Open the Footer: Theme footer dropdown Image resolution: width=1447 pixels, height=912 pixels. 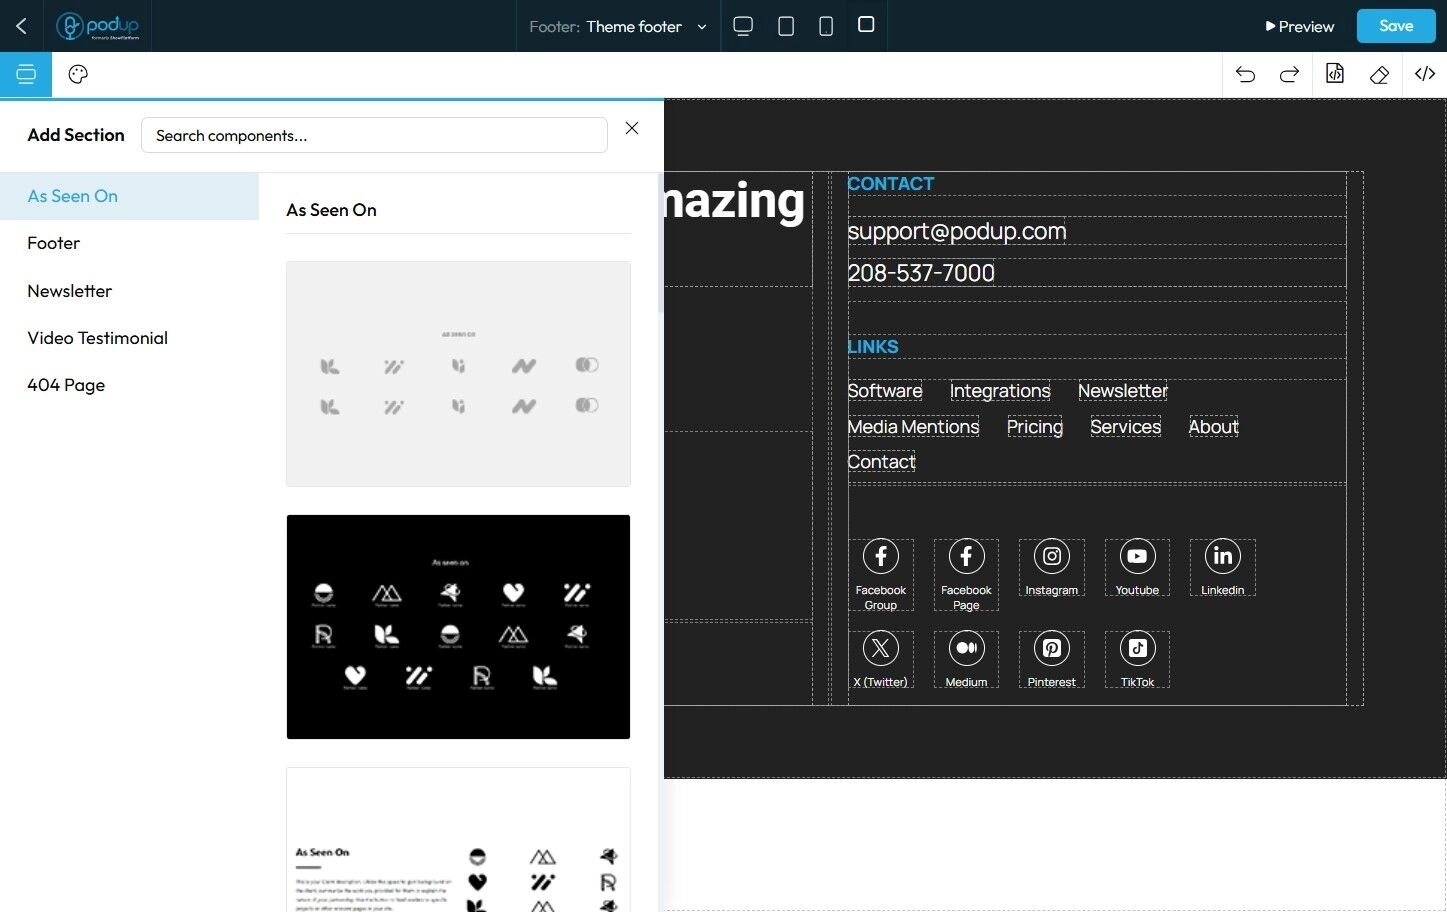[618, 26]
